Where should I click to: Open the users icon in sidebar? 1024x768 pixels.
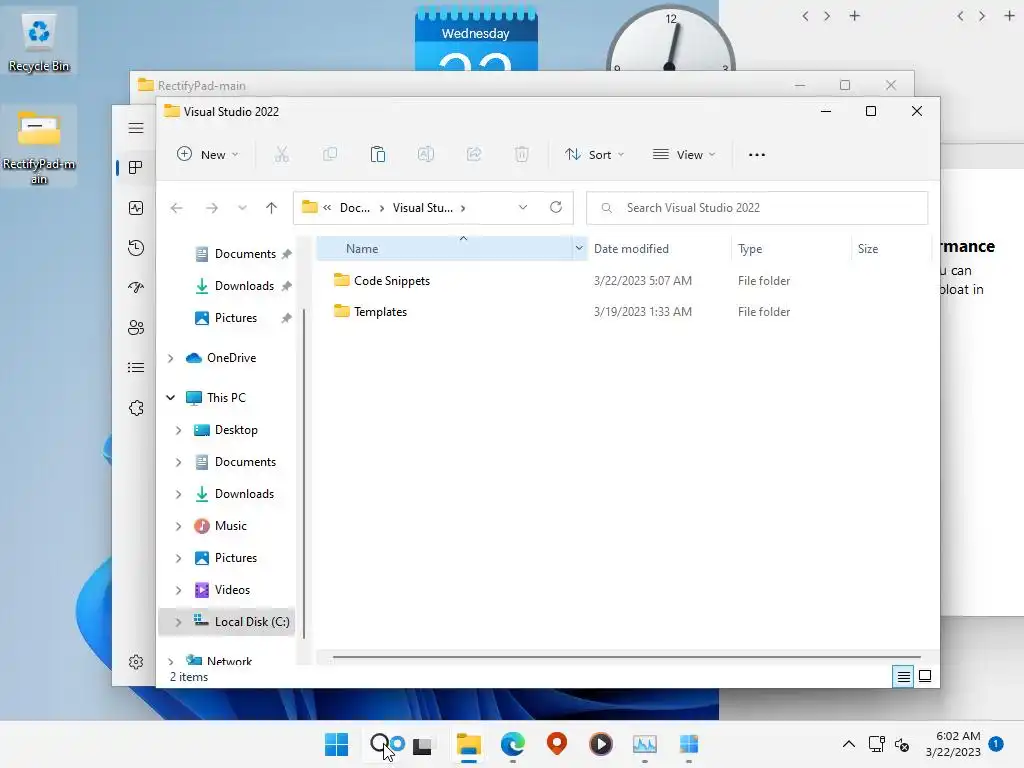(x=136, y=328)
